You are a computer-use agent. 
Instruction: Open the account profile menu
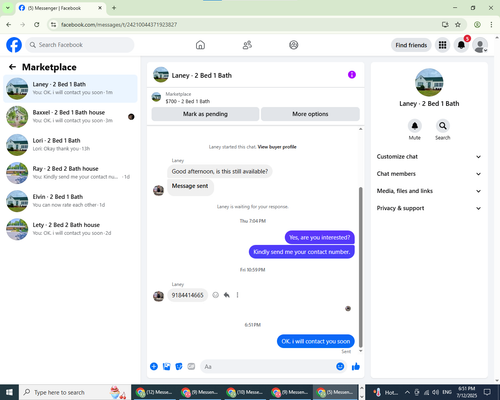[480, 45]
